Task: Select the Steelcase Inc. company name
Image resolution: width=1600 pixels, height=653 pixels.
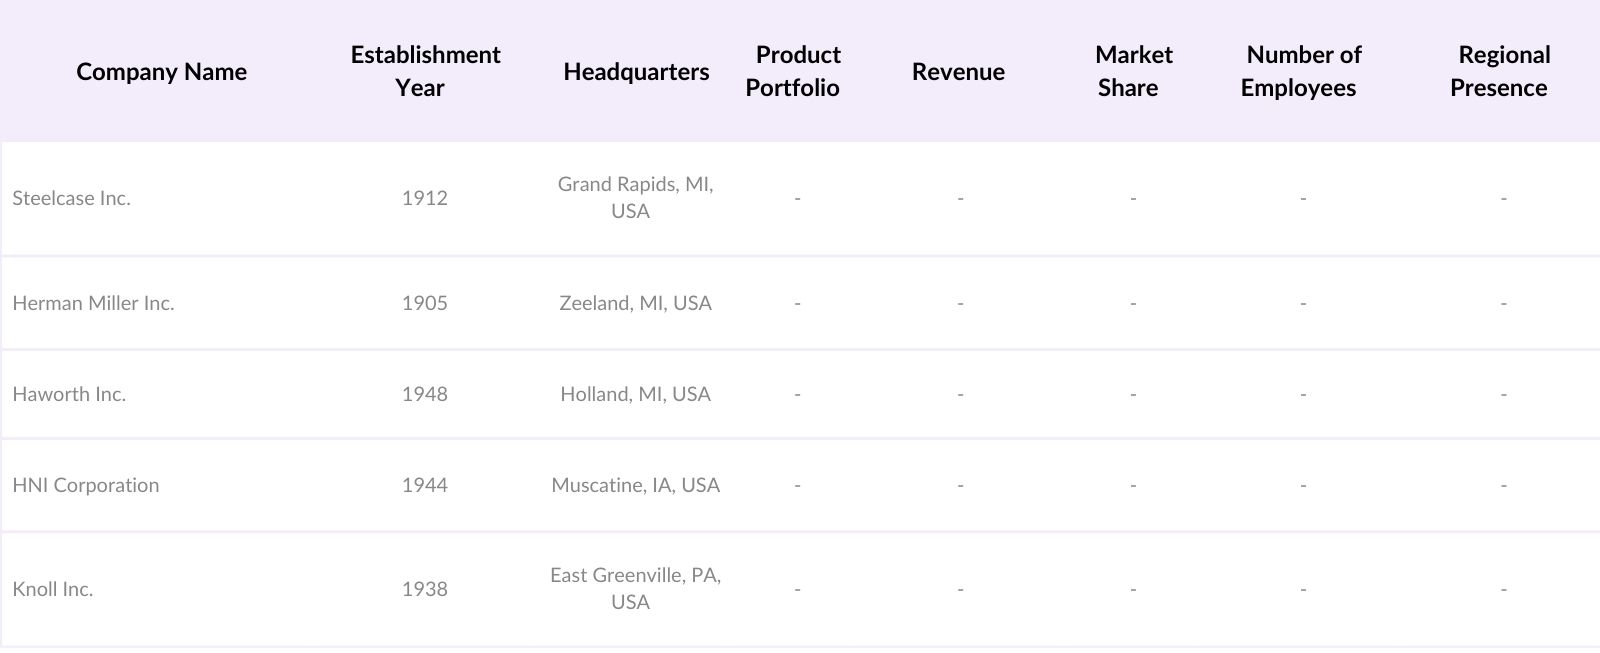Action: 72,198
